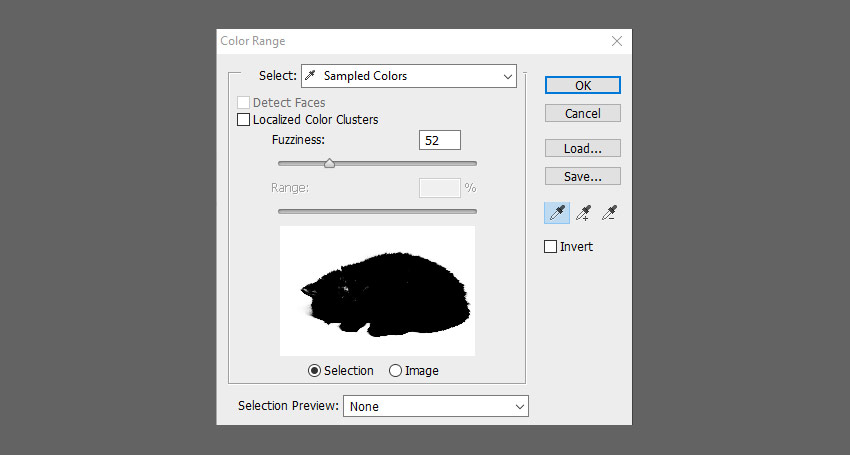Enable Localized Color Clusters checkbox
The height and width of the screenshot is (455, 850).
[243, 119]
